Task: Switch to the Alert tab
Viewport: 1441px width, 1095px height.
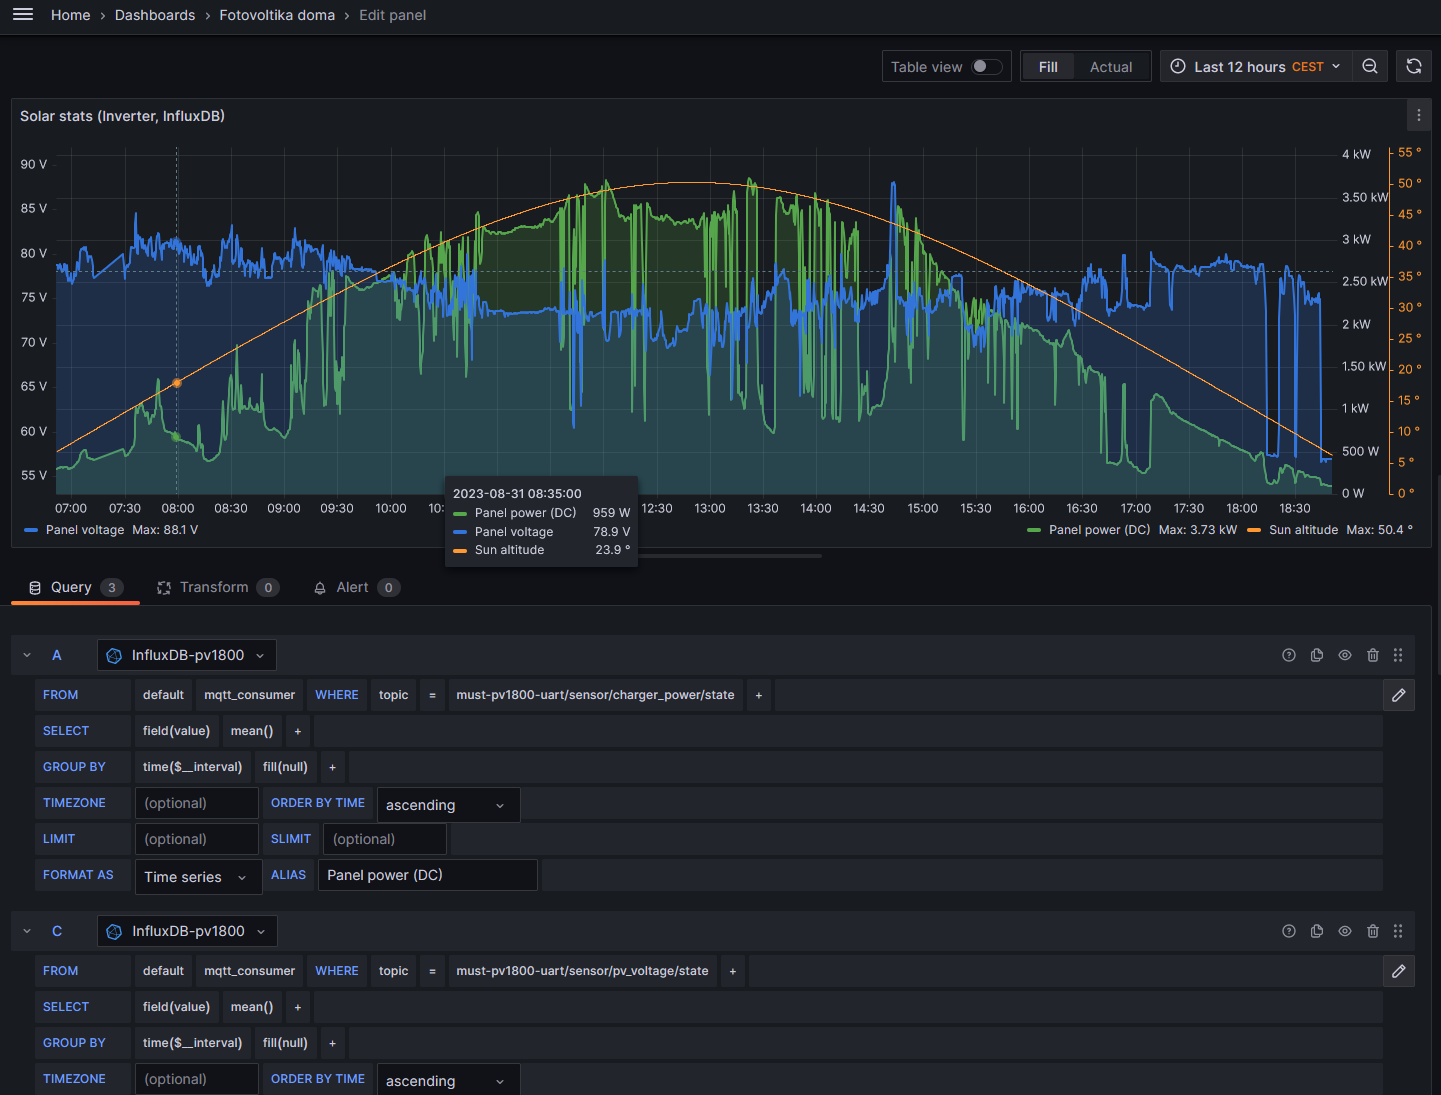Action: (x=353, y=588)
